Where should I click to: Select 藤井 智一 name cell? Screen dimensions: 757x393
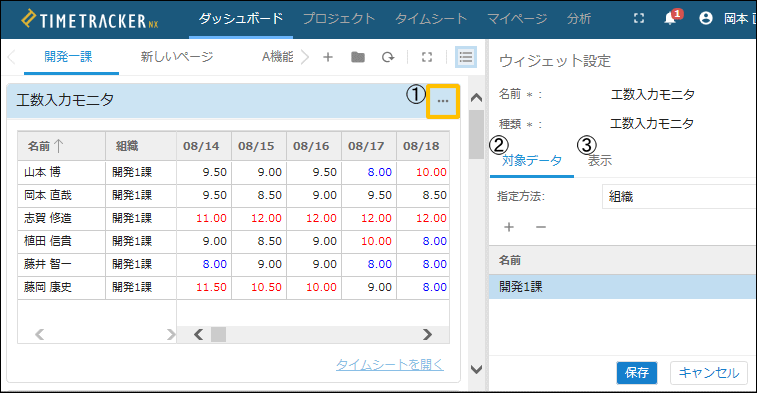[61, 264]
